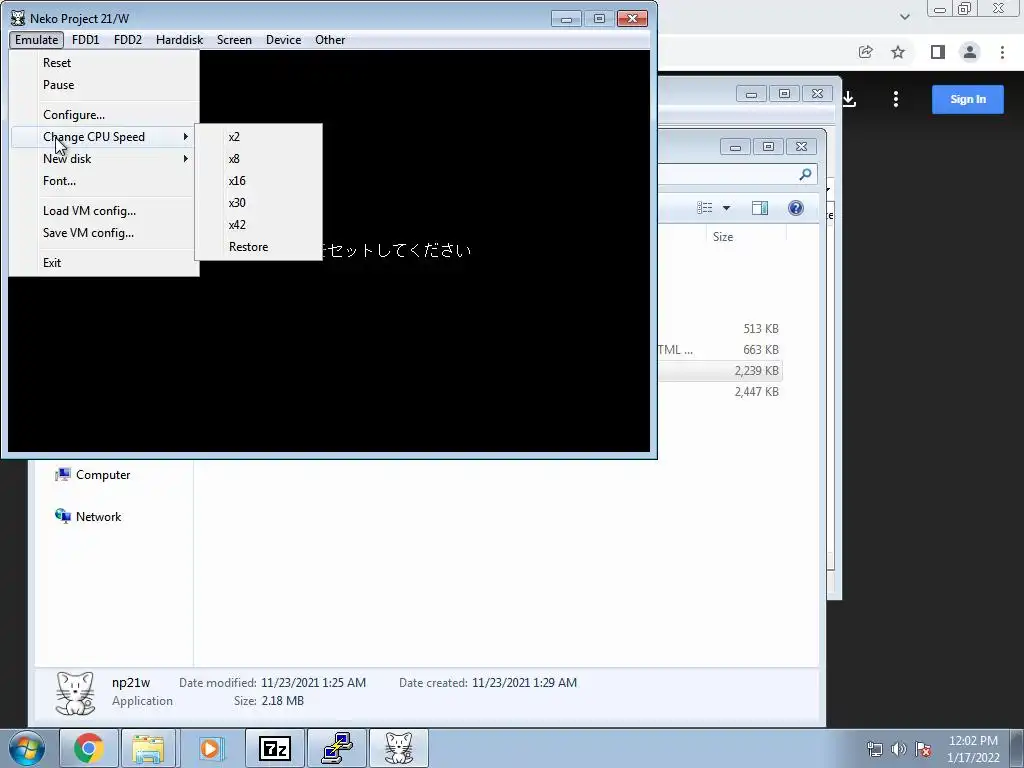Select Save VM config...
1024x768 pixels.
coord(104,233)
